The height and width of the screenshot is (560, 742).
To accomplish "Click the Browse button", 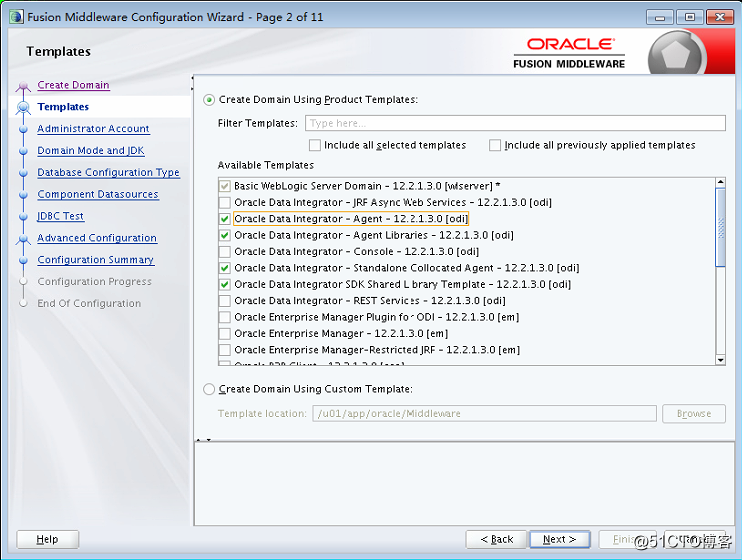I will (694, 413).
